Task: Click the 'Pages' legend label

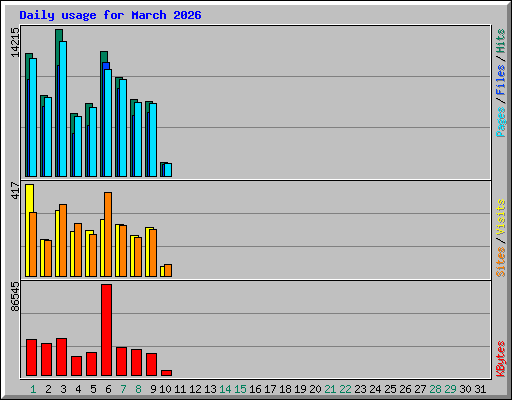Action: (500, 122)
